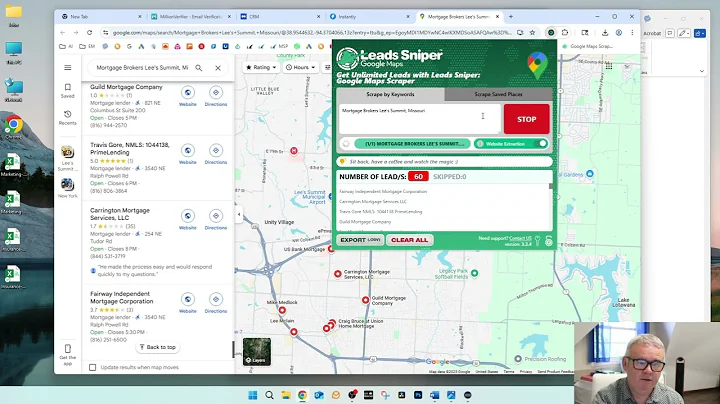The image size is (720, 404).
Task: Click the Carrington Mortgage Services map pin
Action: tap(338, 274)
